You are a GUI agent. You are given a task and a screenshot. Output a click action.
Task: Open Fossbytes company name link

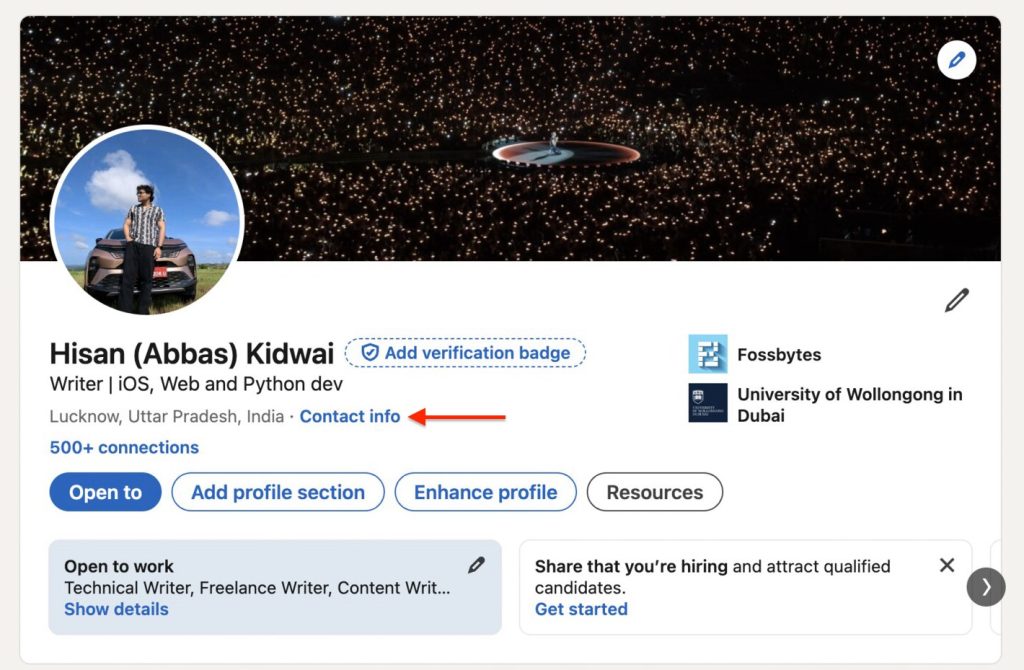pos(779,354)
